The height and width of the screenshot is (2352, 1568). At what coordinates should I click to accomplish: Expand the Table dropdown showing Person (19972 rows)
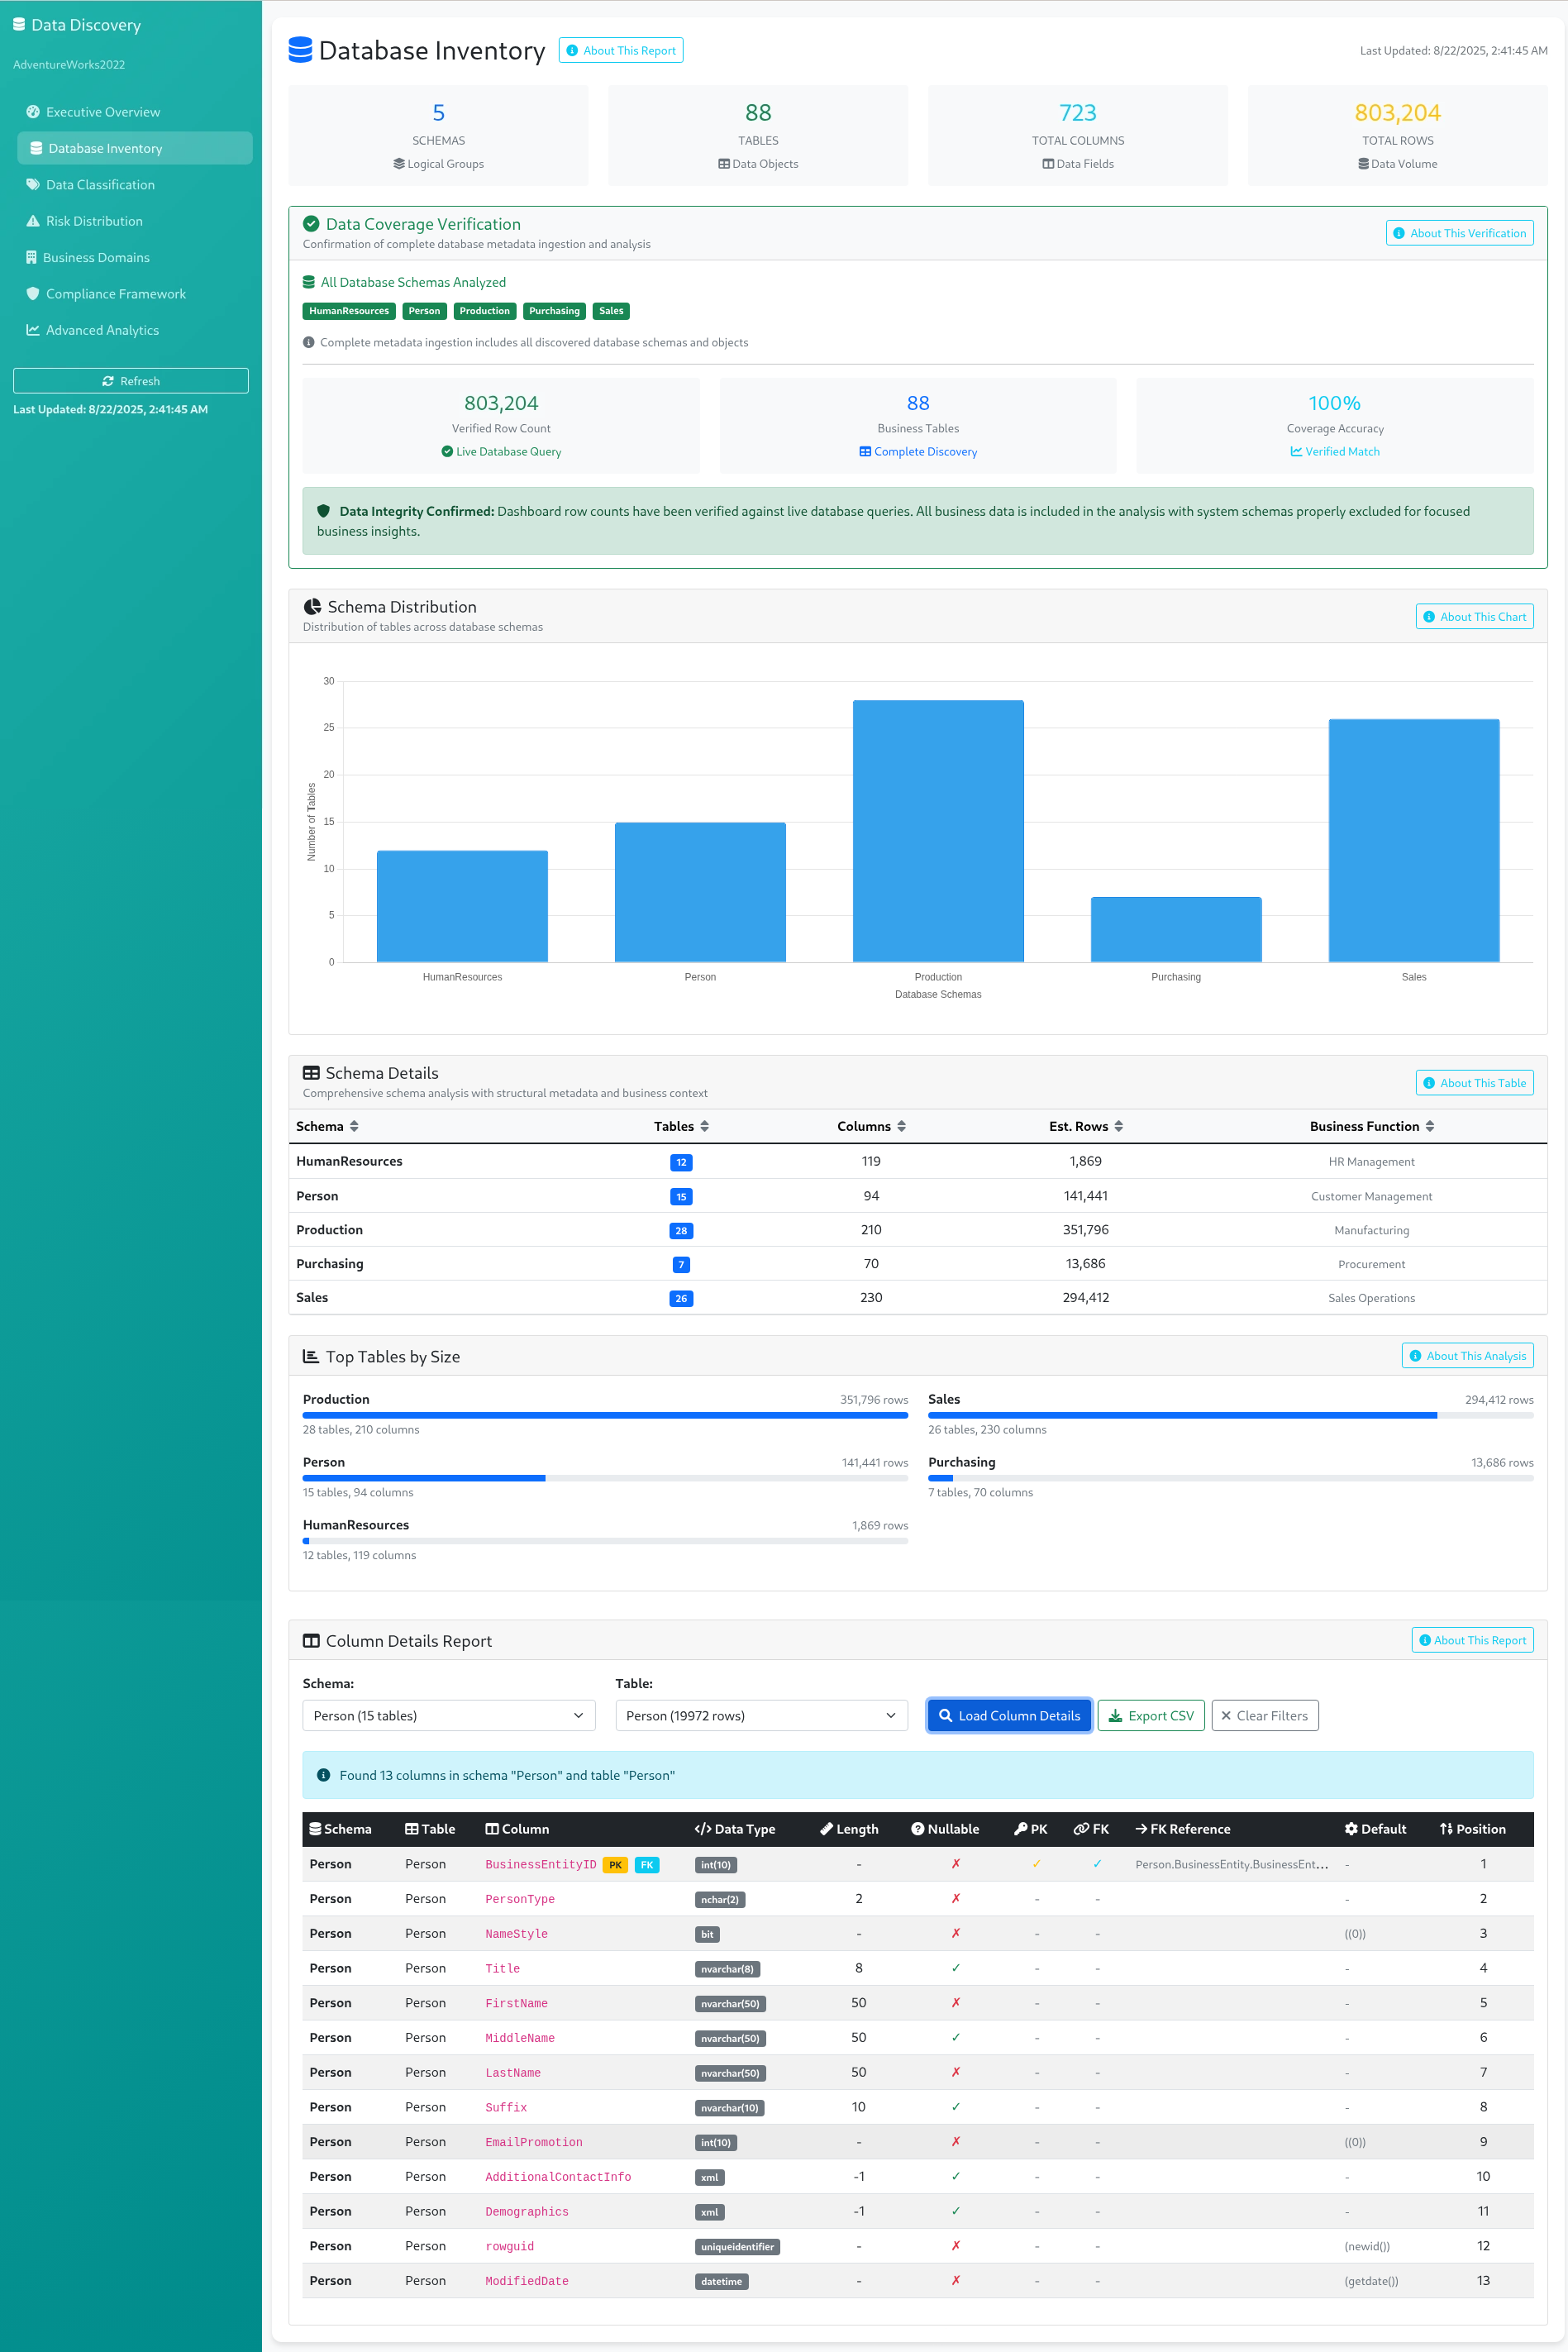point(760,1715)
